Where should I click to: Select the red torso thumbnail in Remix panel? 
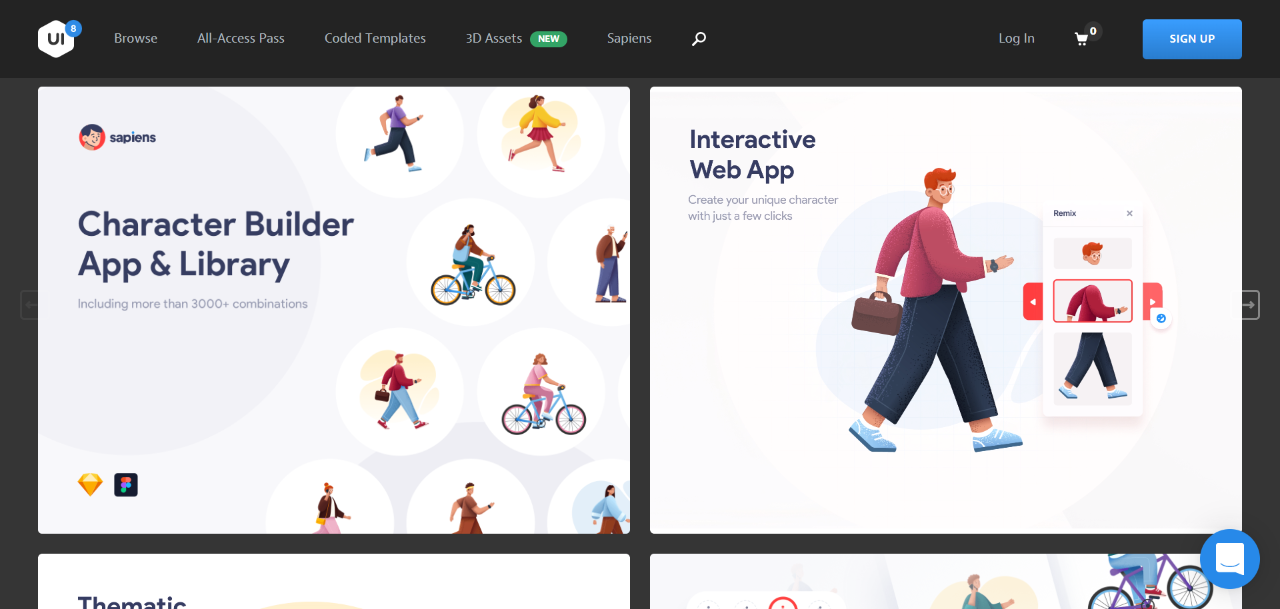coord(1092,301)
